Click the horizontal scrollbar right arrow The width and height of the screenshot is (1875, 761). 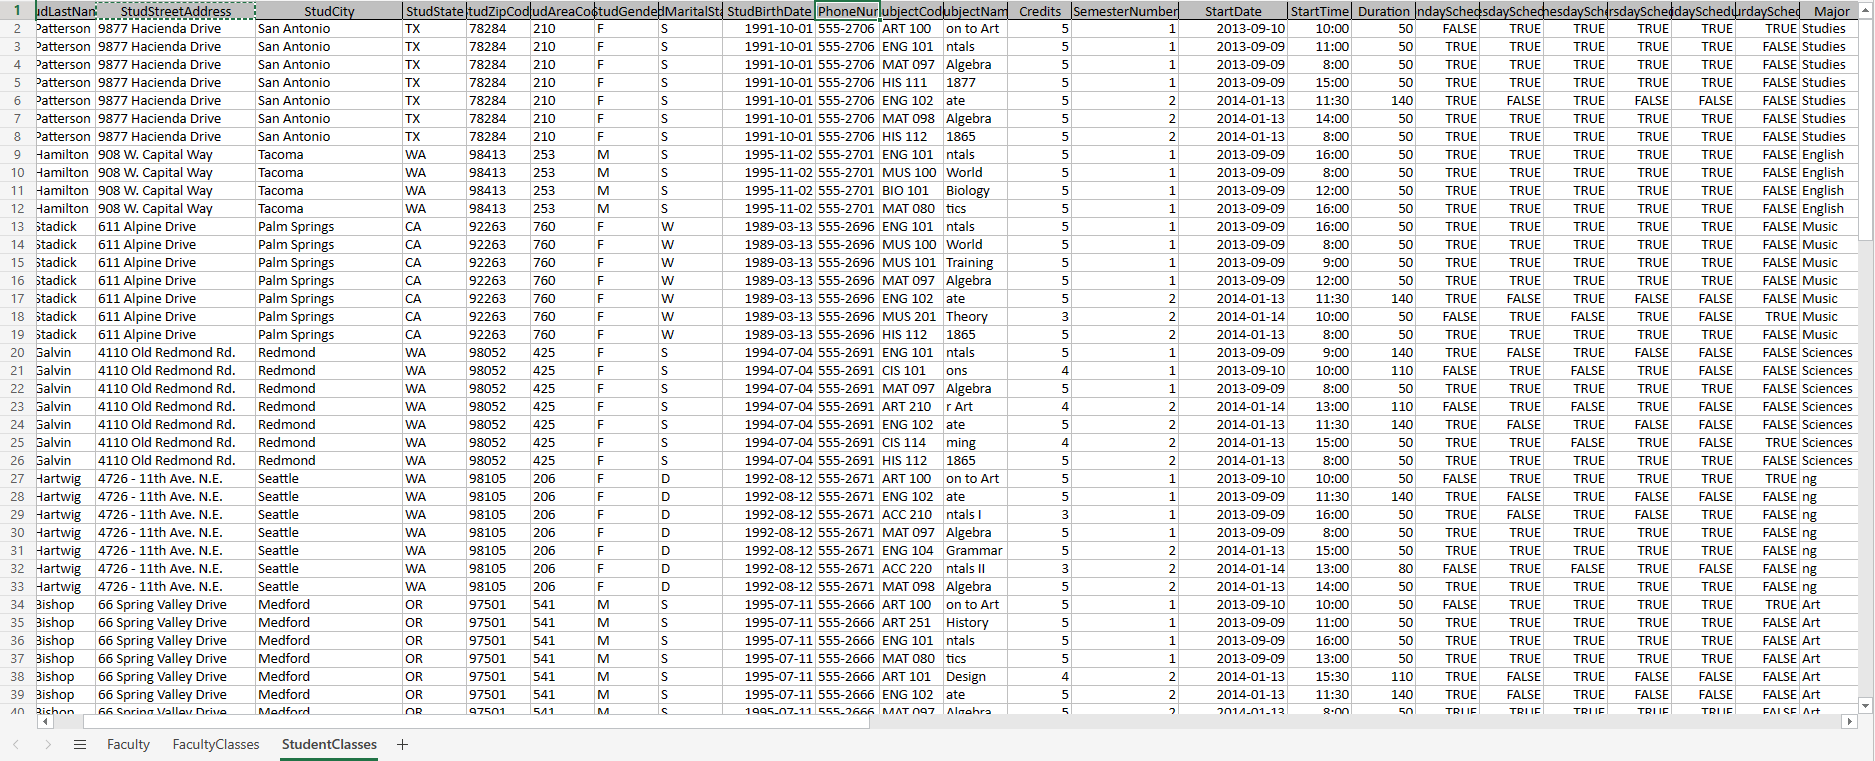[1850, 722]
